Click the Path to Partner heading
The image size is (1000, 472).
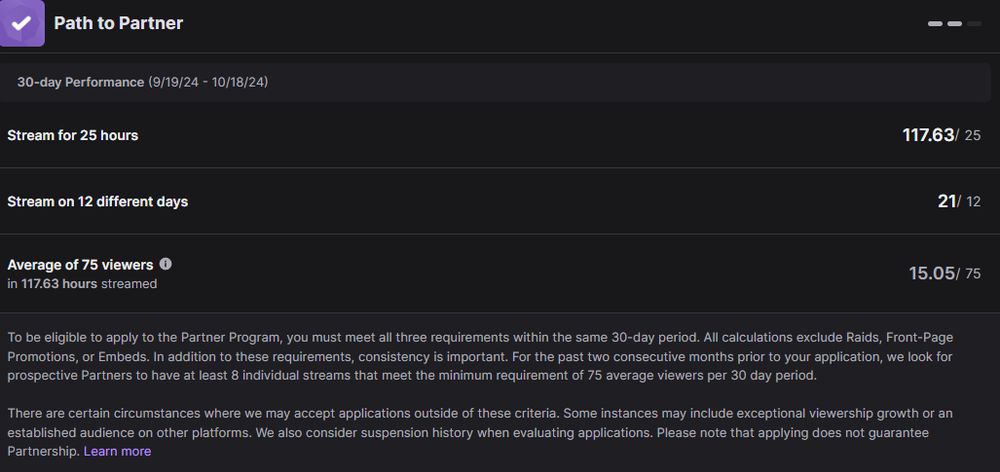click(118, 23)
